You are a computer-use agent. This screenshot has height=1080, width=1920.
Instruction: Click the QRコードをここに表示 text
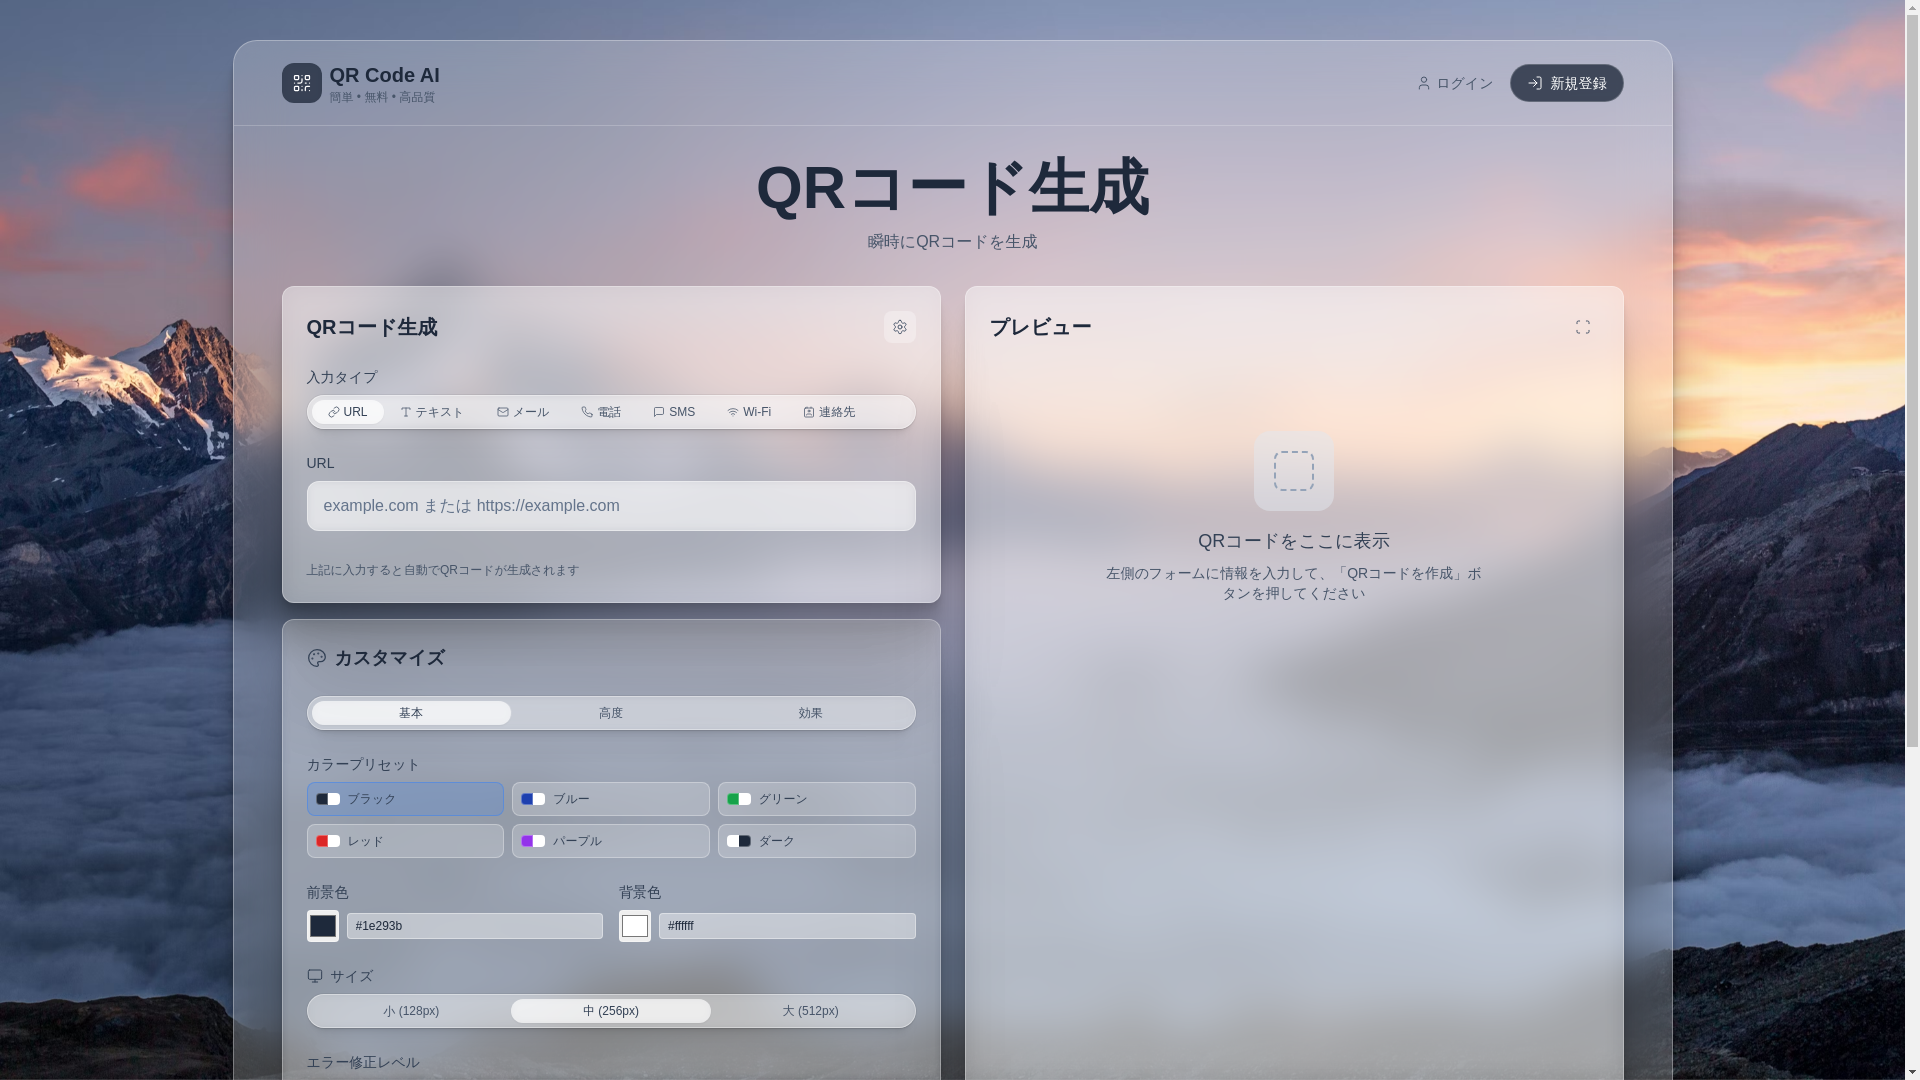click(1293, 541)
